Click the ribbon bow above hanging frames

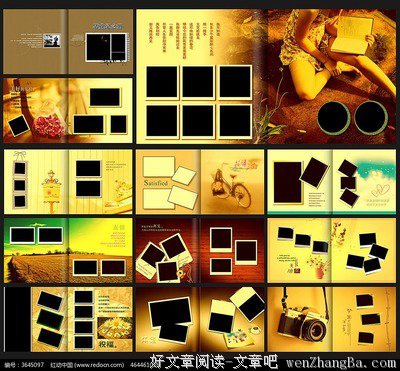(20, 155)
